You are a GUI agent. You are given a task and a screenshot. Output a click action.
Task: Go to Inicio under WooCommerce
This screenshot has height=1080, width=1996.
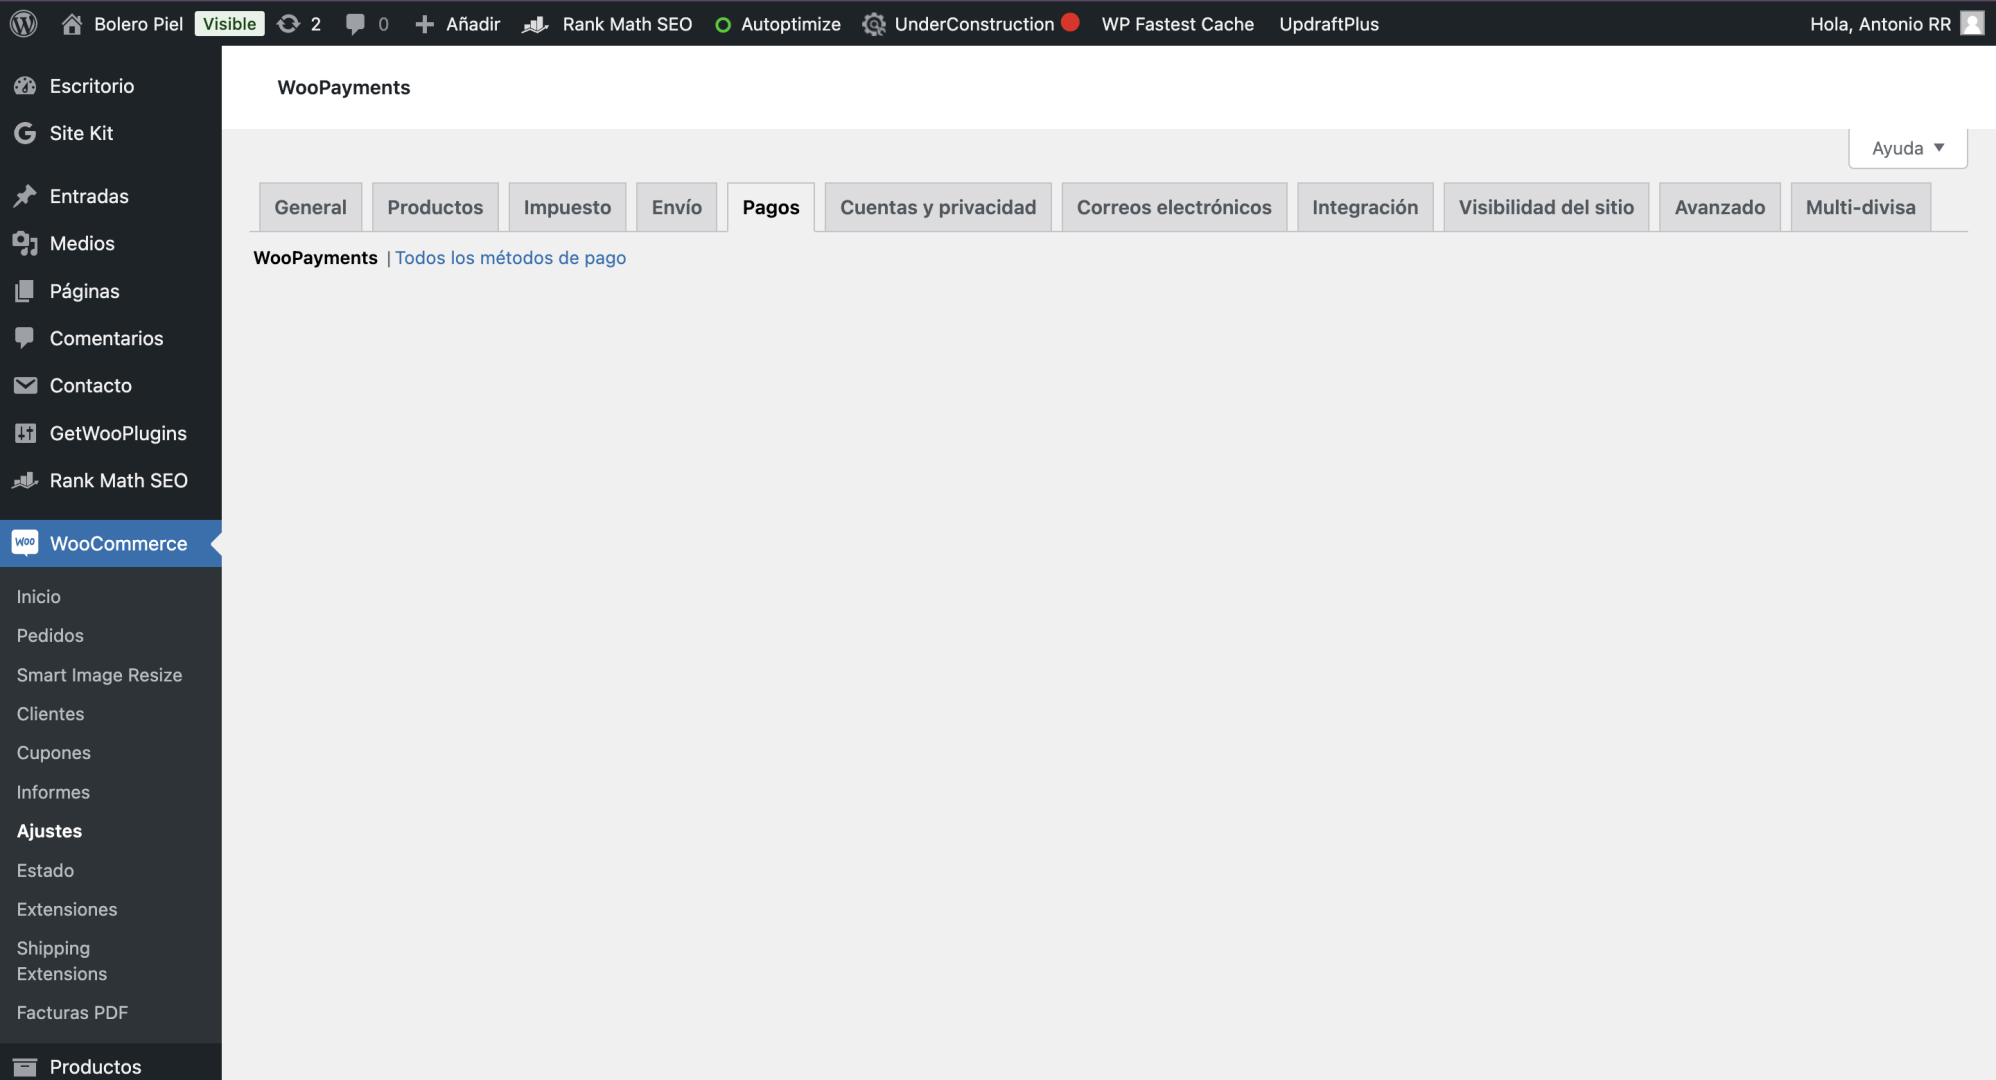[38, 597]
